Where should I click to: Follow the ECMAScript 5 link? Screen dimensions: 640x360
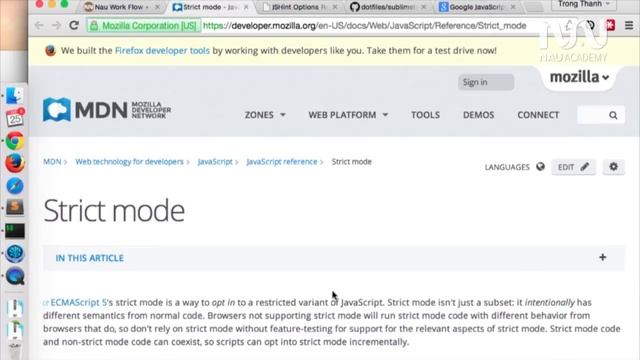78,302
